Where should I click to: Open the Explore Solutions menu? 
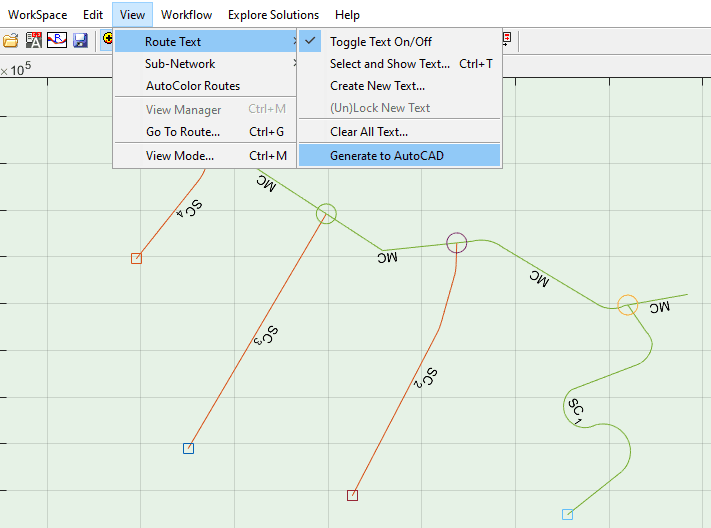(273, 15)
